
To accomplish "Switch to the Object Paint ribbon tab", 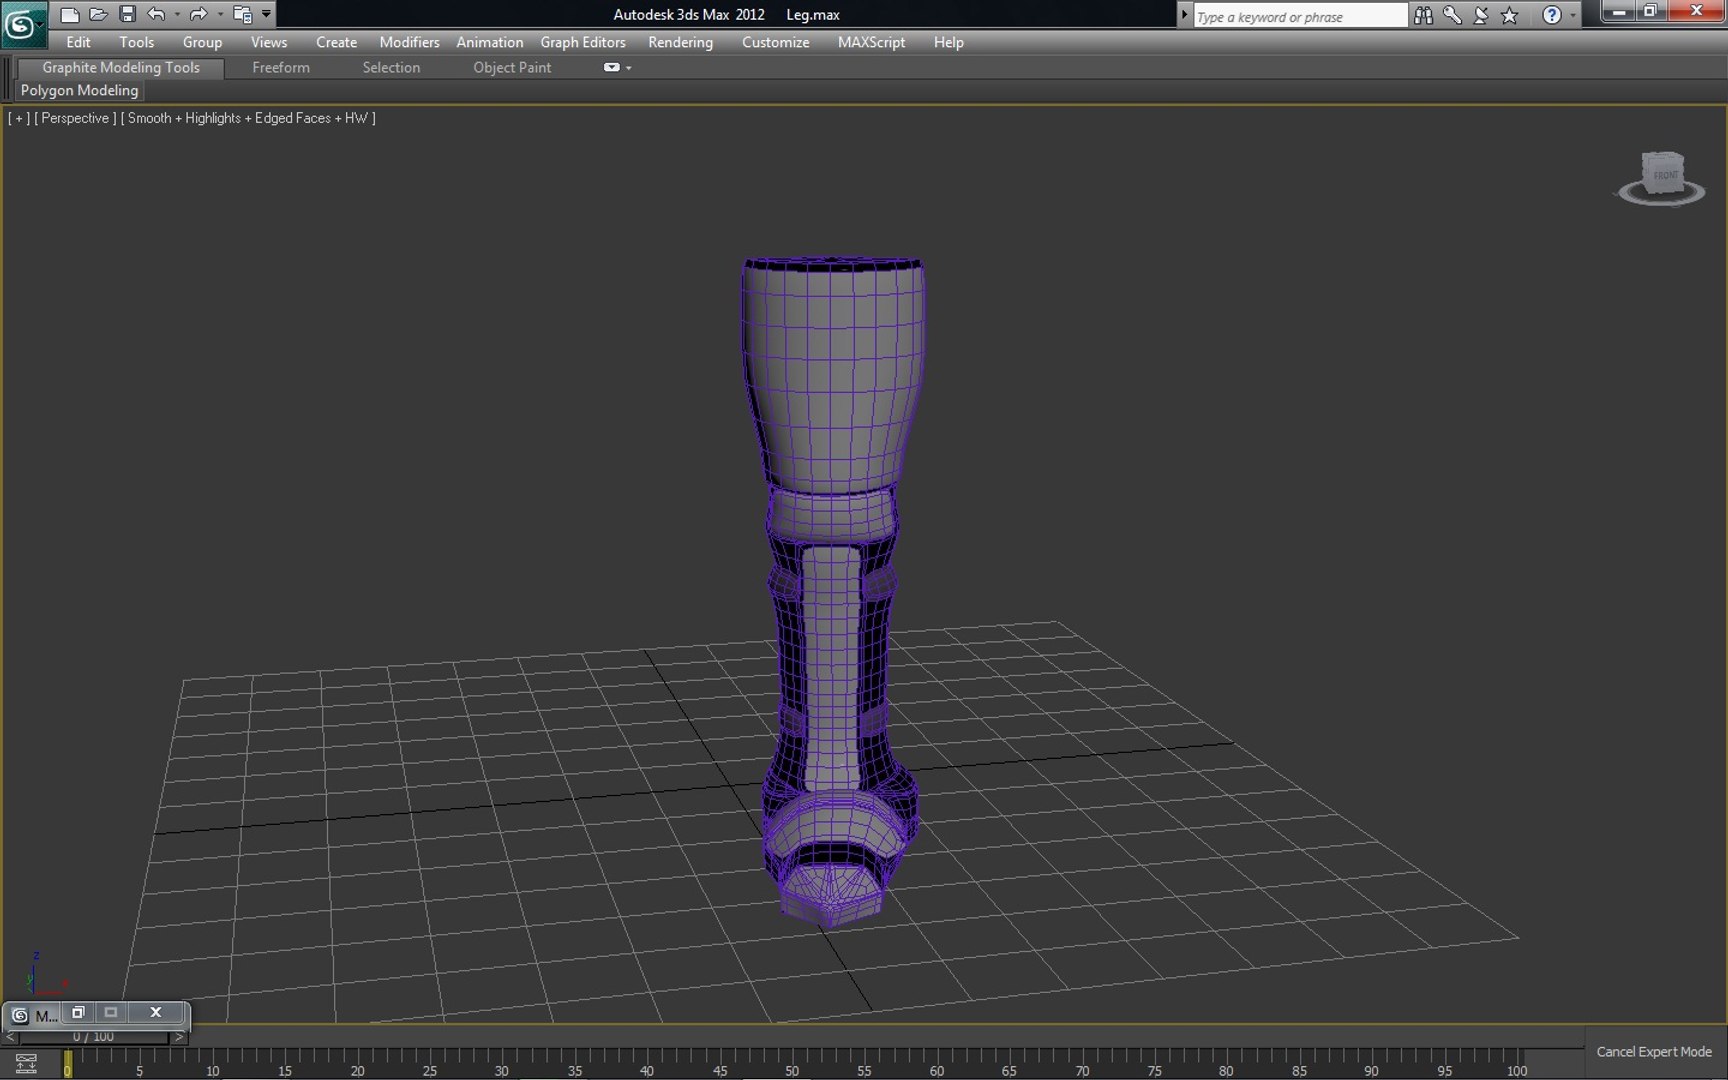I will [x=512, y=67].
